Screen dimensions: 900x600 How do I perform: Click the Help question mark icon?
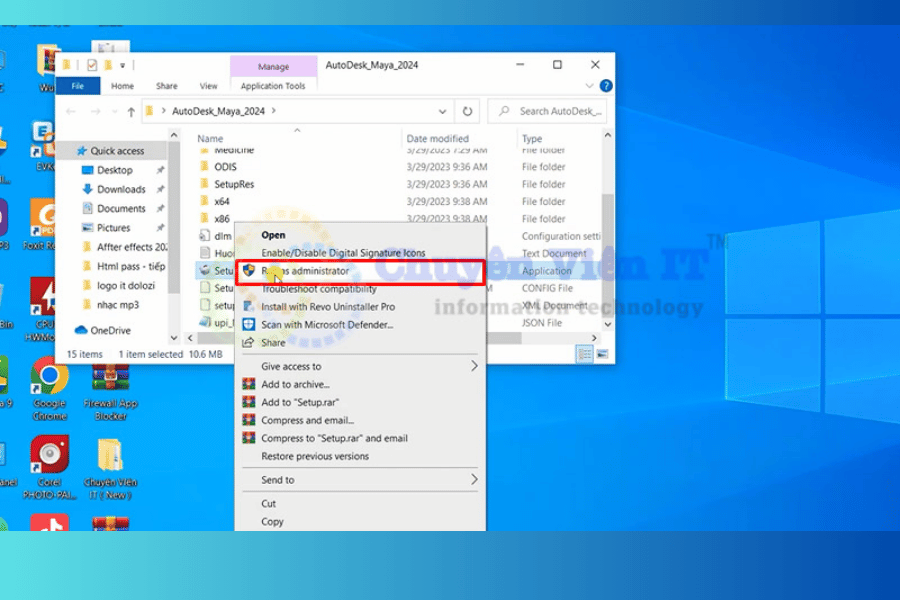(x=605, y=86)
